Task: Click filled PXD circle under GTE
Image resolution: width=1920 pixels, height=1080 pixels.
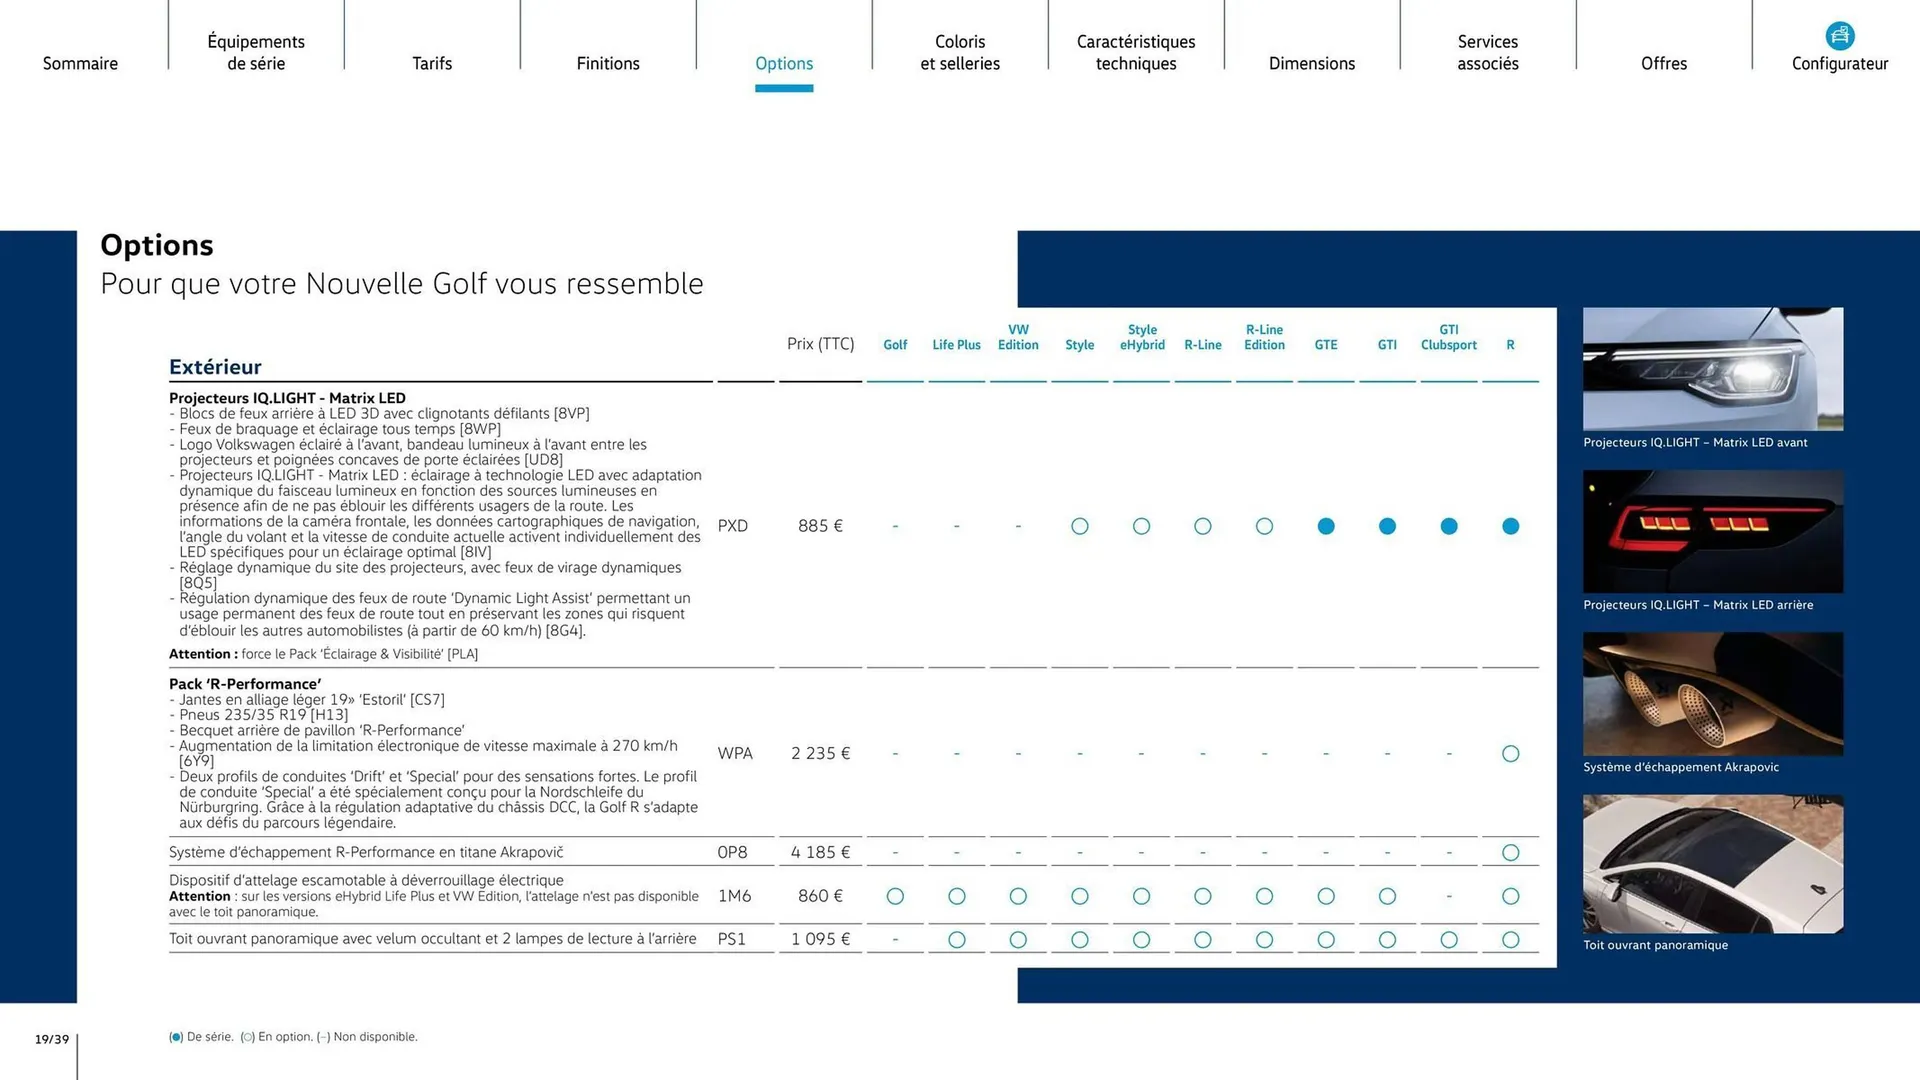Action: [x=1326, y=526]
